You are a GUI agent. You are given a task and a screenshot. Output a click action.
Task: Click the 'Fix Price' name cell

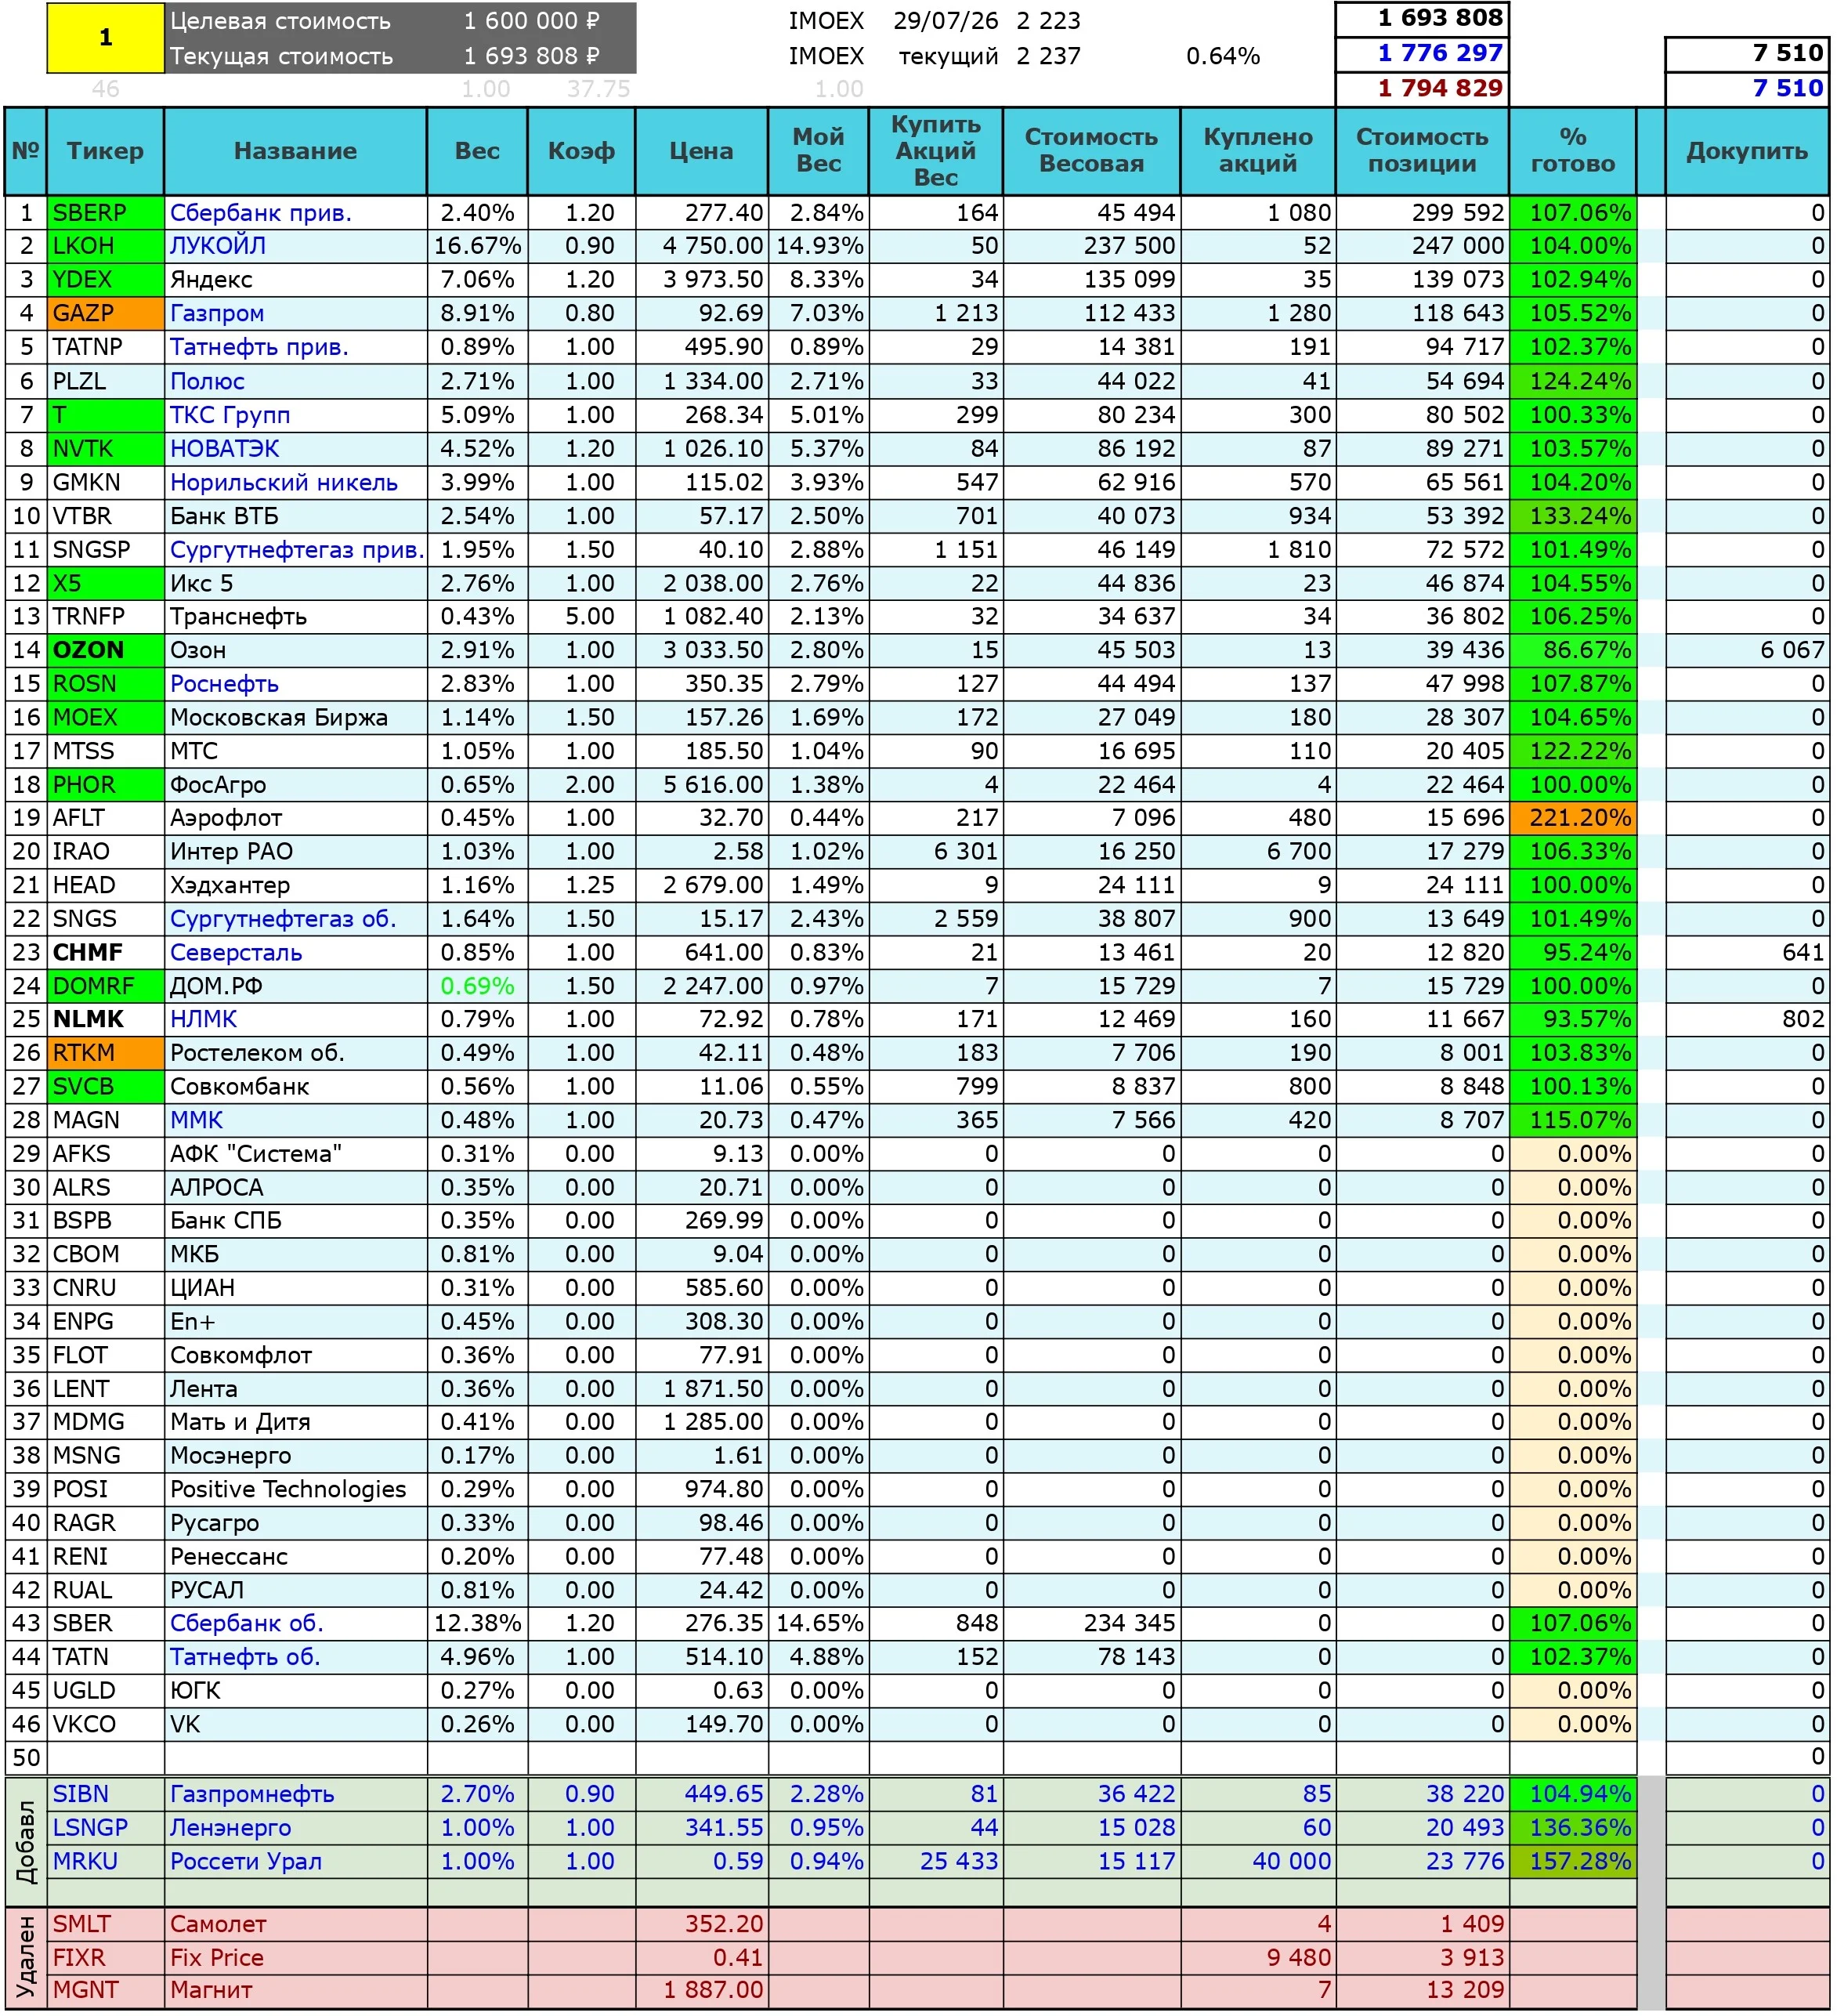point(295,1958)
